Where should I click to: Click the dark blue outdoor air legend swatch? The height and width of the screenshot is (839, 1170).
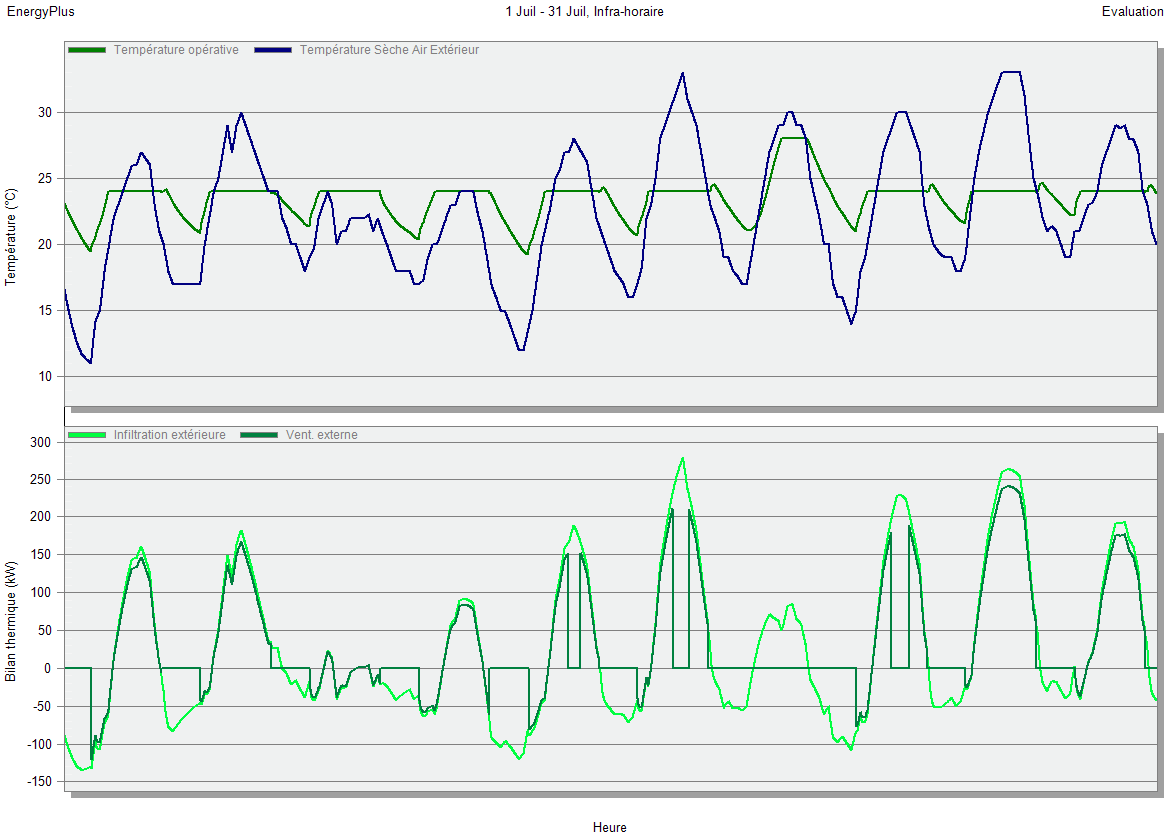[273, 50]
